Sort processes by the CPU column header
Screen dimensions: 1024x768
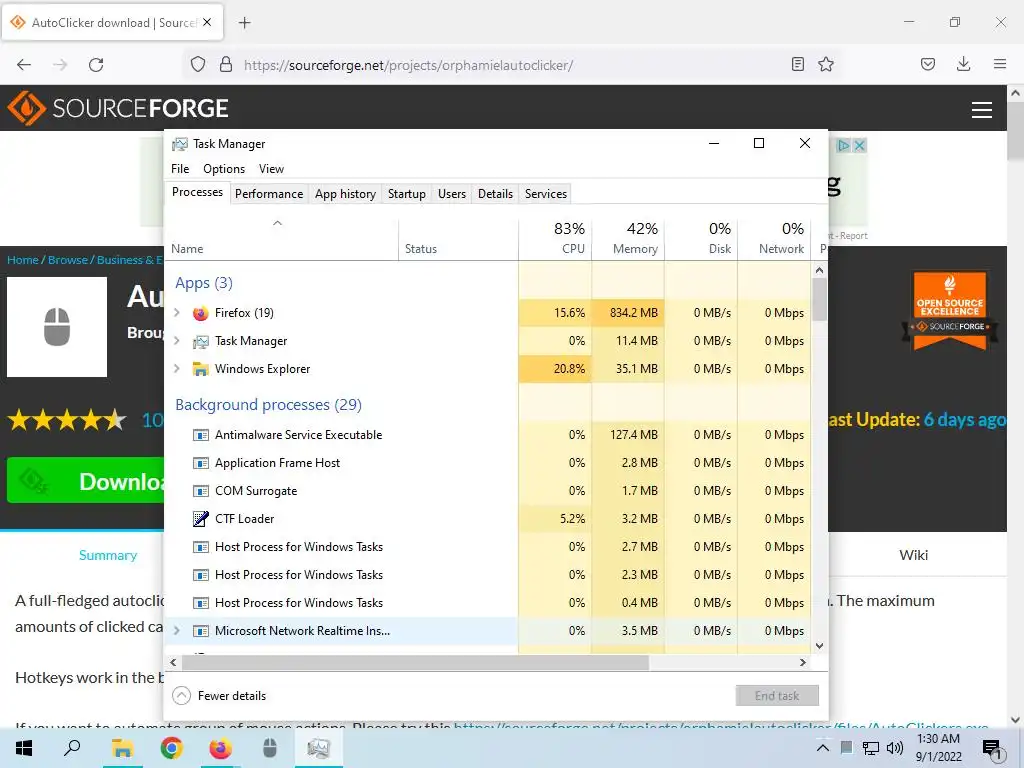click(555, 239)
